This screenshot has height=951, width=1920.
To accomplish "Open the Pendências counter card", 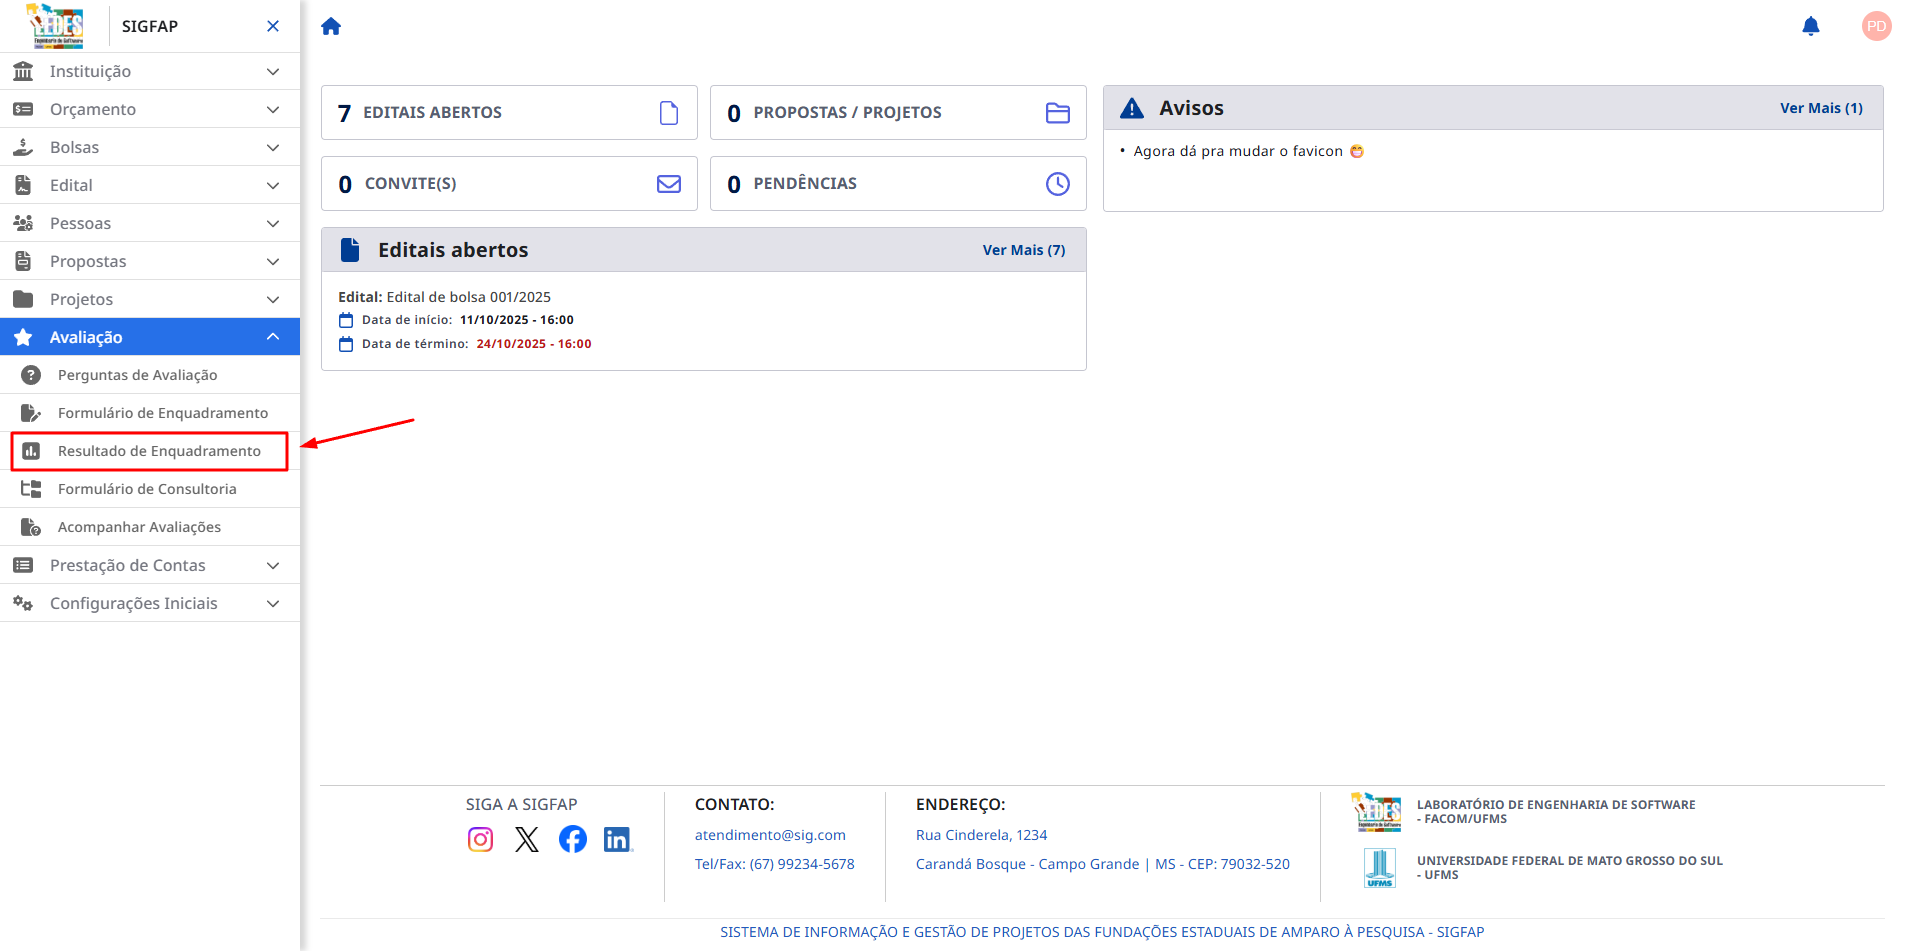I will pos(897,184).
